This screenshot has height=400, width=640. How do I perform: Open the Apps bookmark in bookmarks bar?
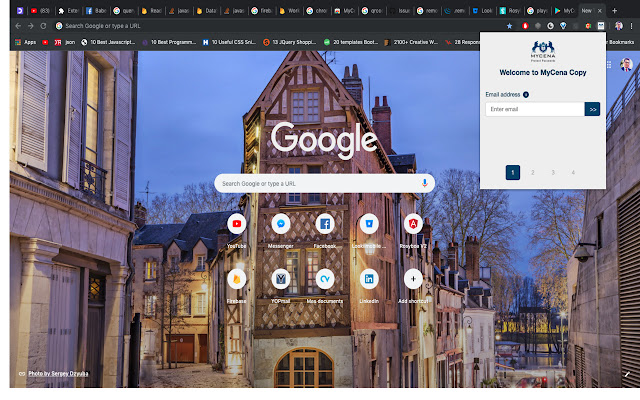point(25,42)
